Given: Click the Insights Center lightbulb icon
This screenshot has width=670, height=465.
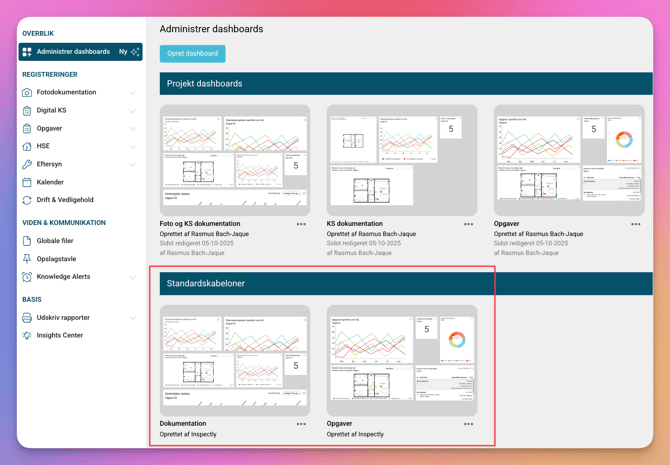Looking at the screenshot, I should coord(27,336).
